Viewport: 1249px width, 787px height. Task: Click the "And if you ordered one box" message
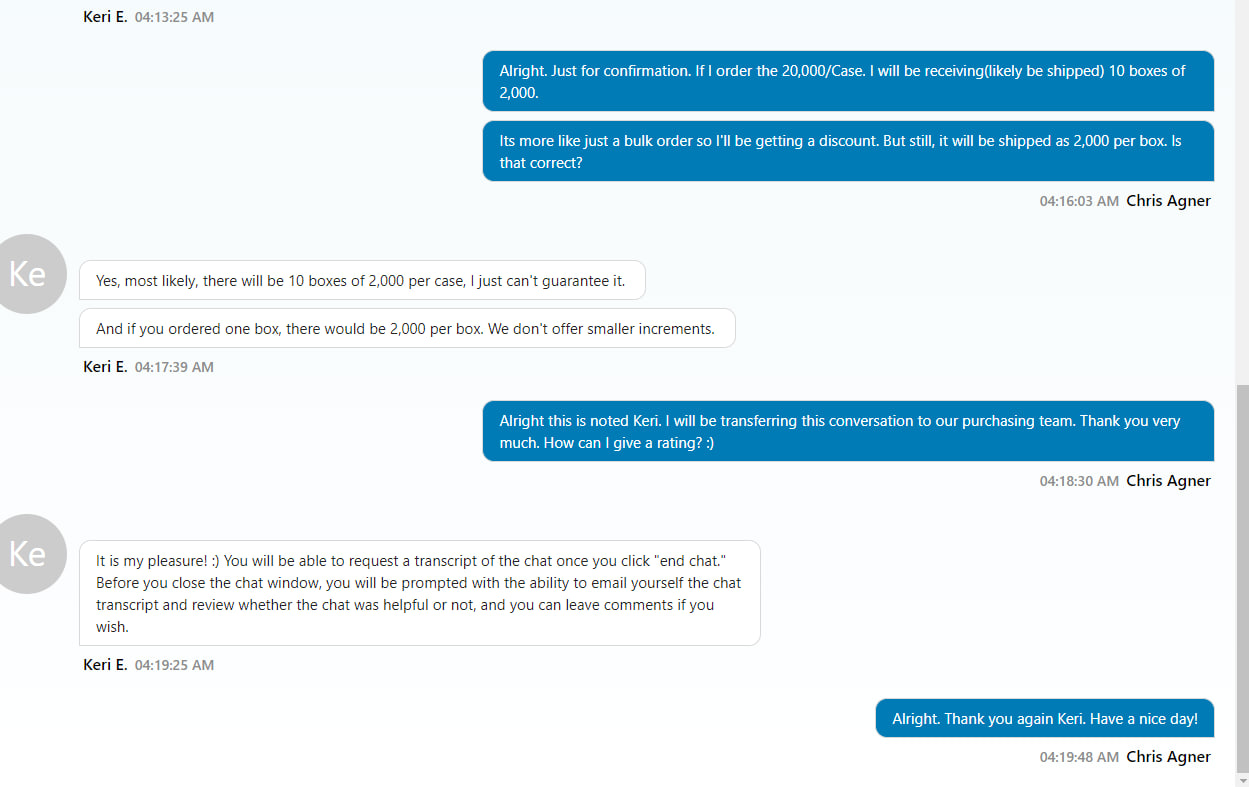(x=407, y=328)
